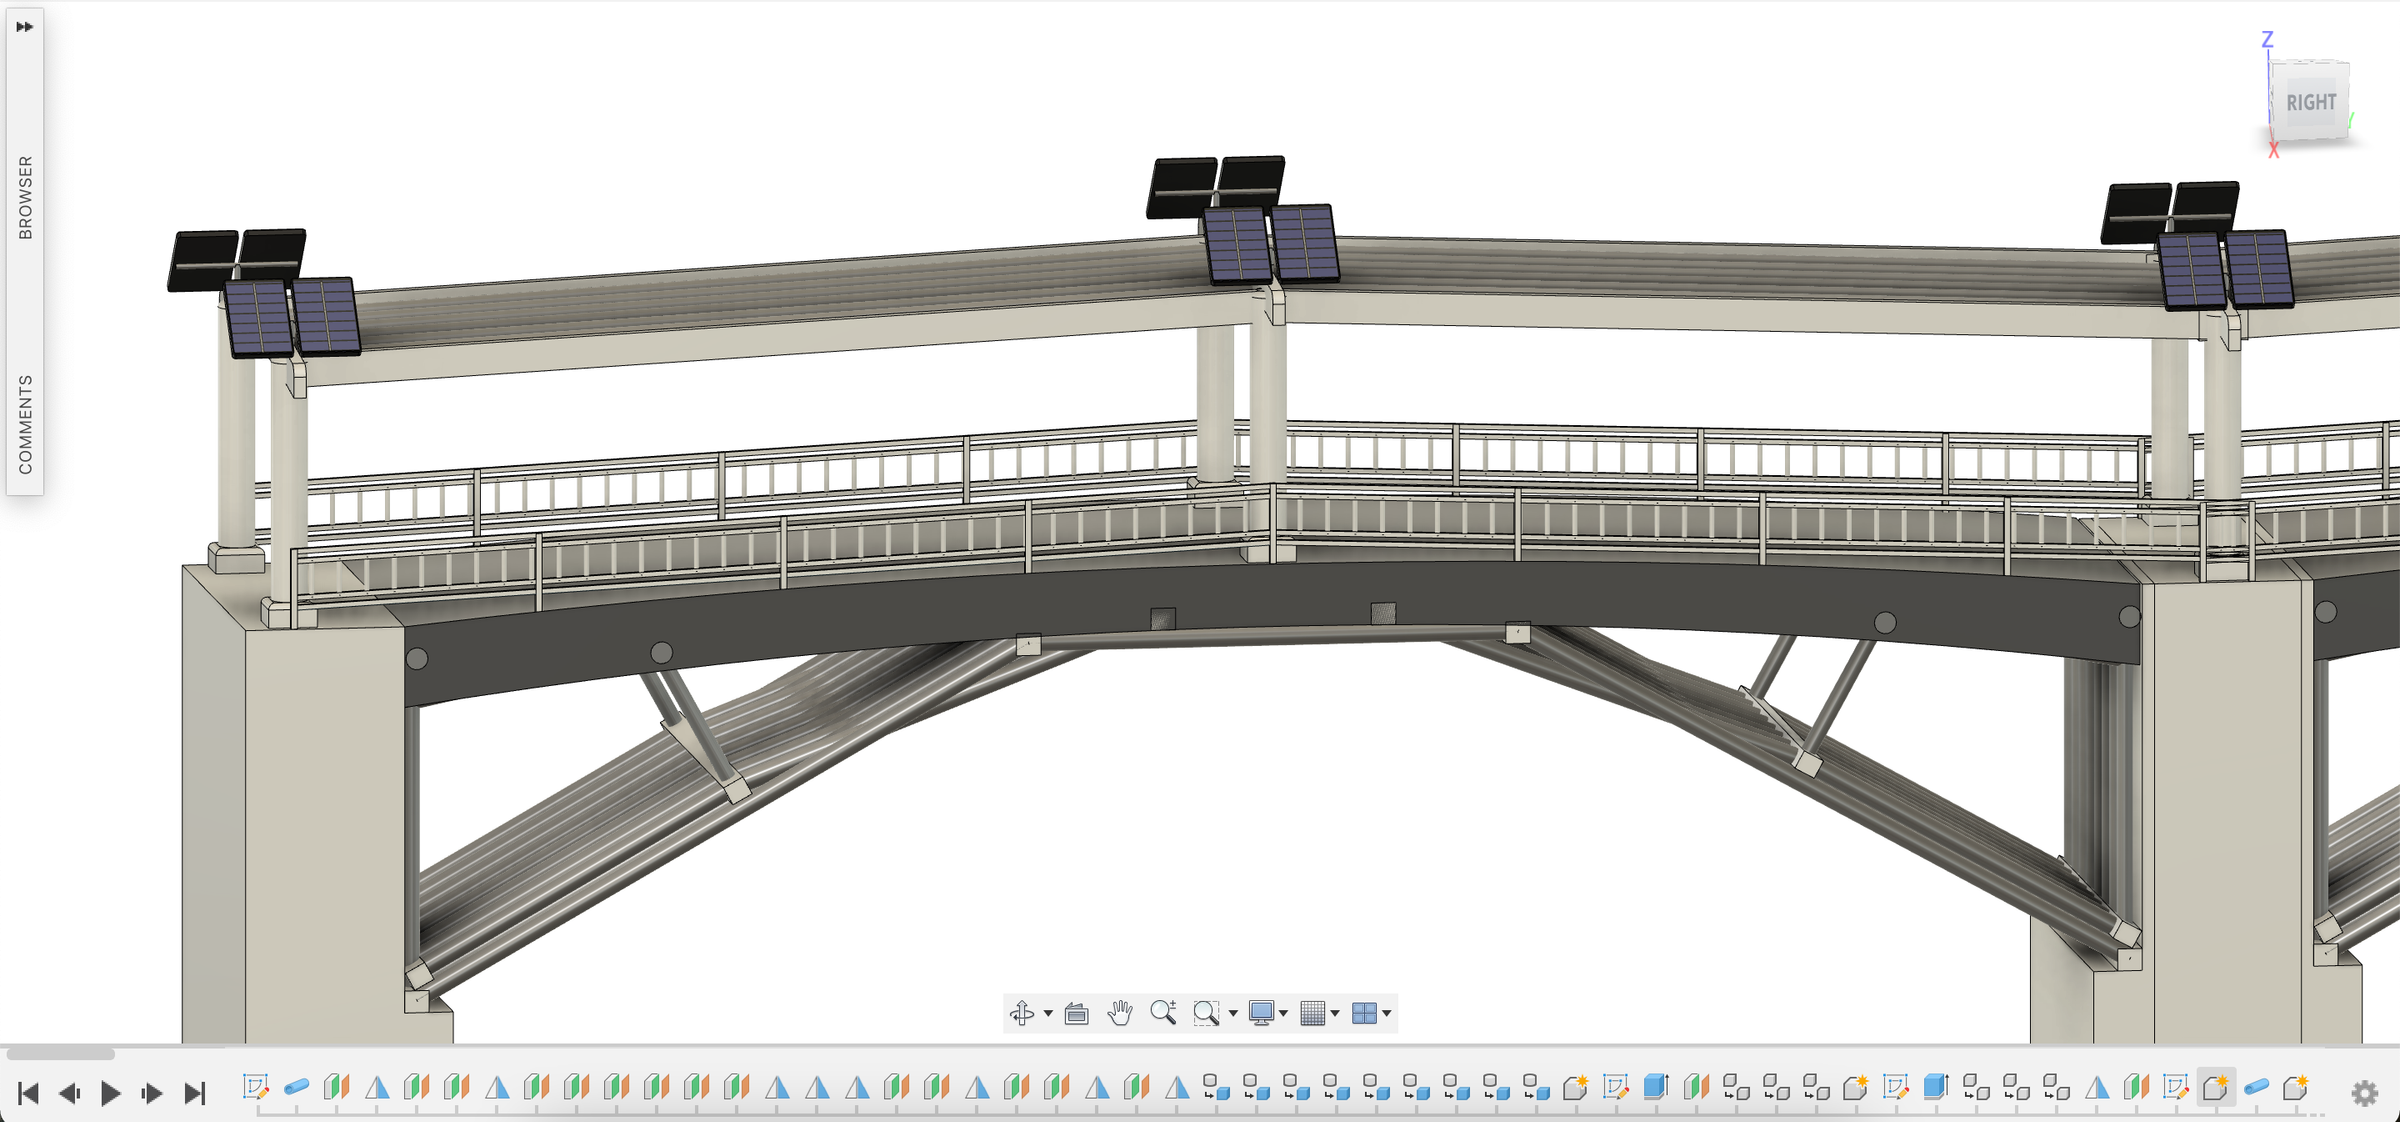Select the Zoom Window tool
This screenshot has height=1122, width=2400.
[1208, 1013]
